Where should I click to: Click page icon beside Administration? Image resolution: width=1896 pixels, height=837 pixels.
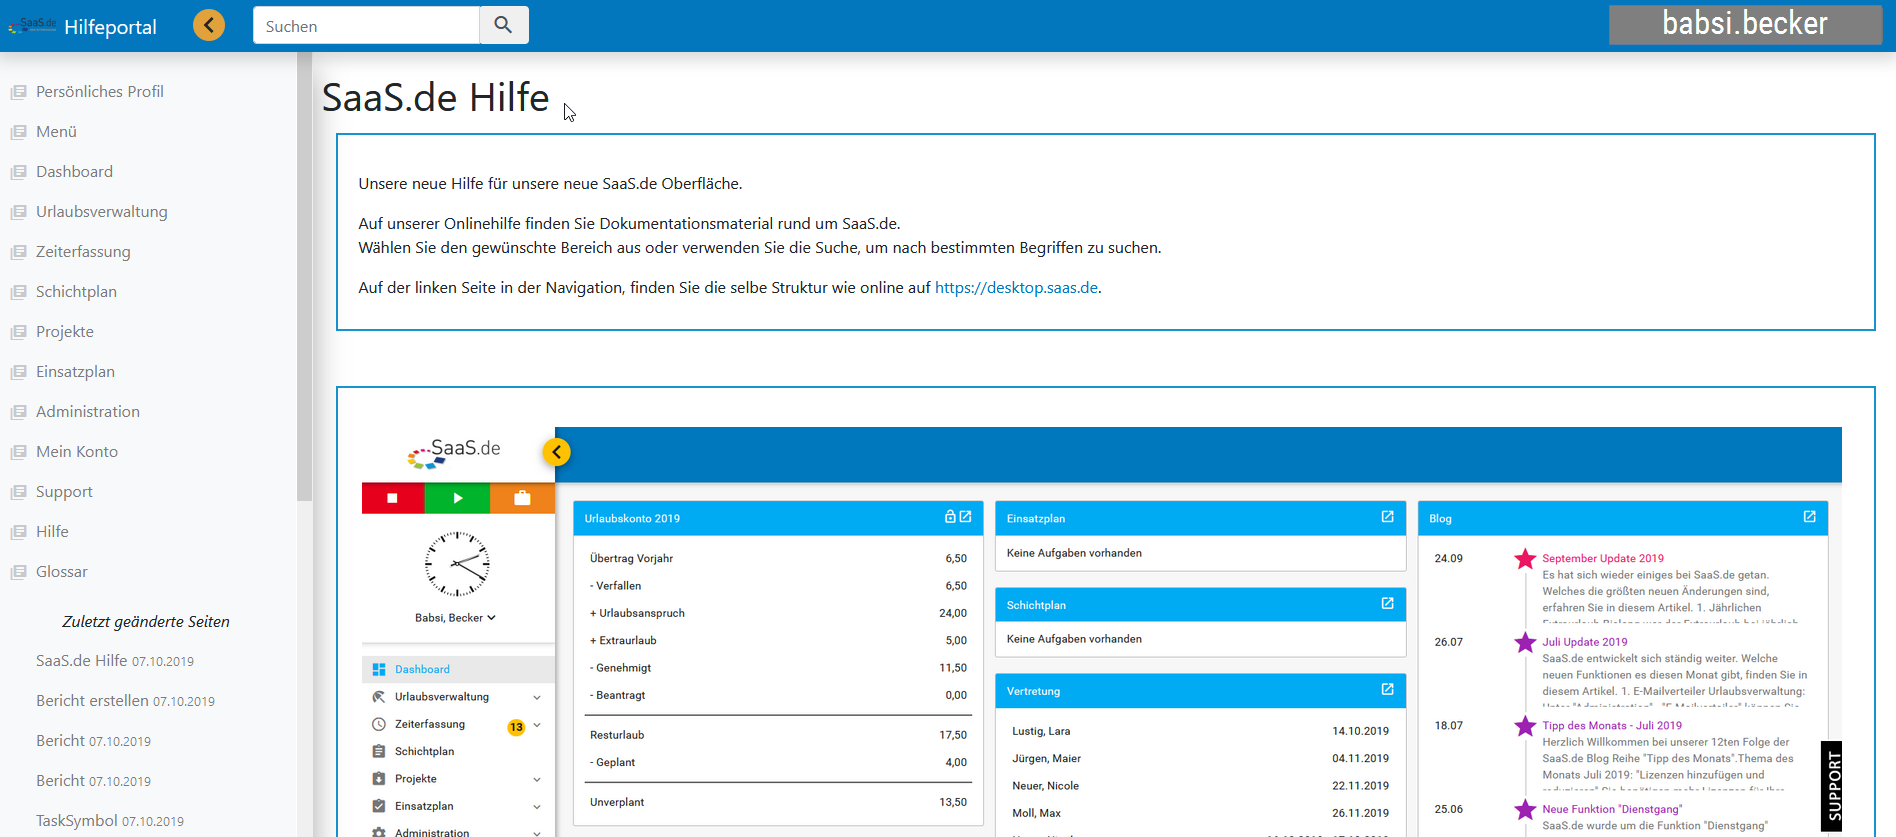[x=18, y=412]
